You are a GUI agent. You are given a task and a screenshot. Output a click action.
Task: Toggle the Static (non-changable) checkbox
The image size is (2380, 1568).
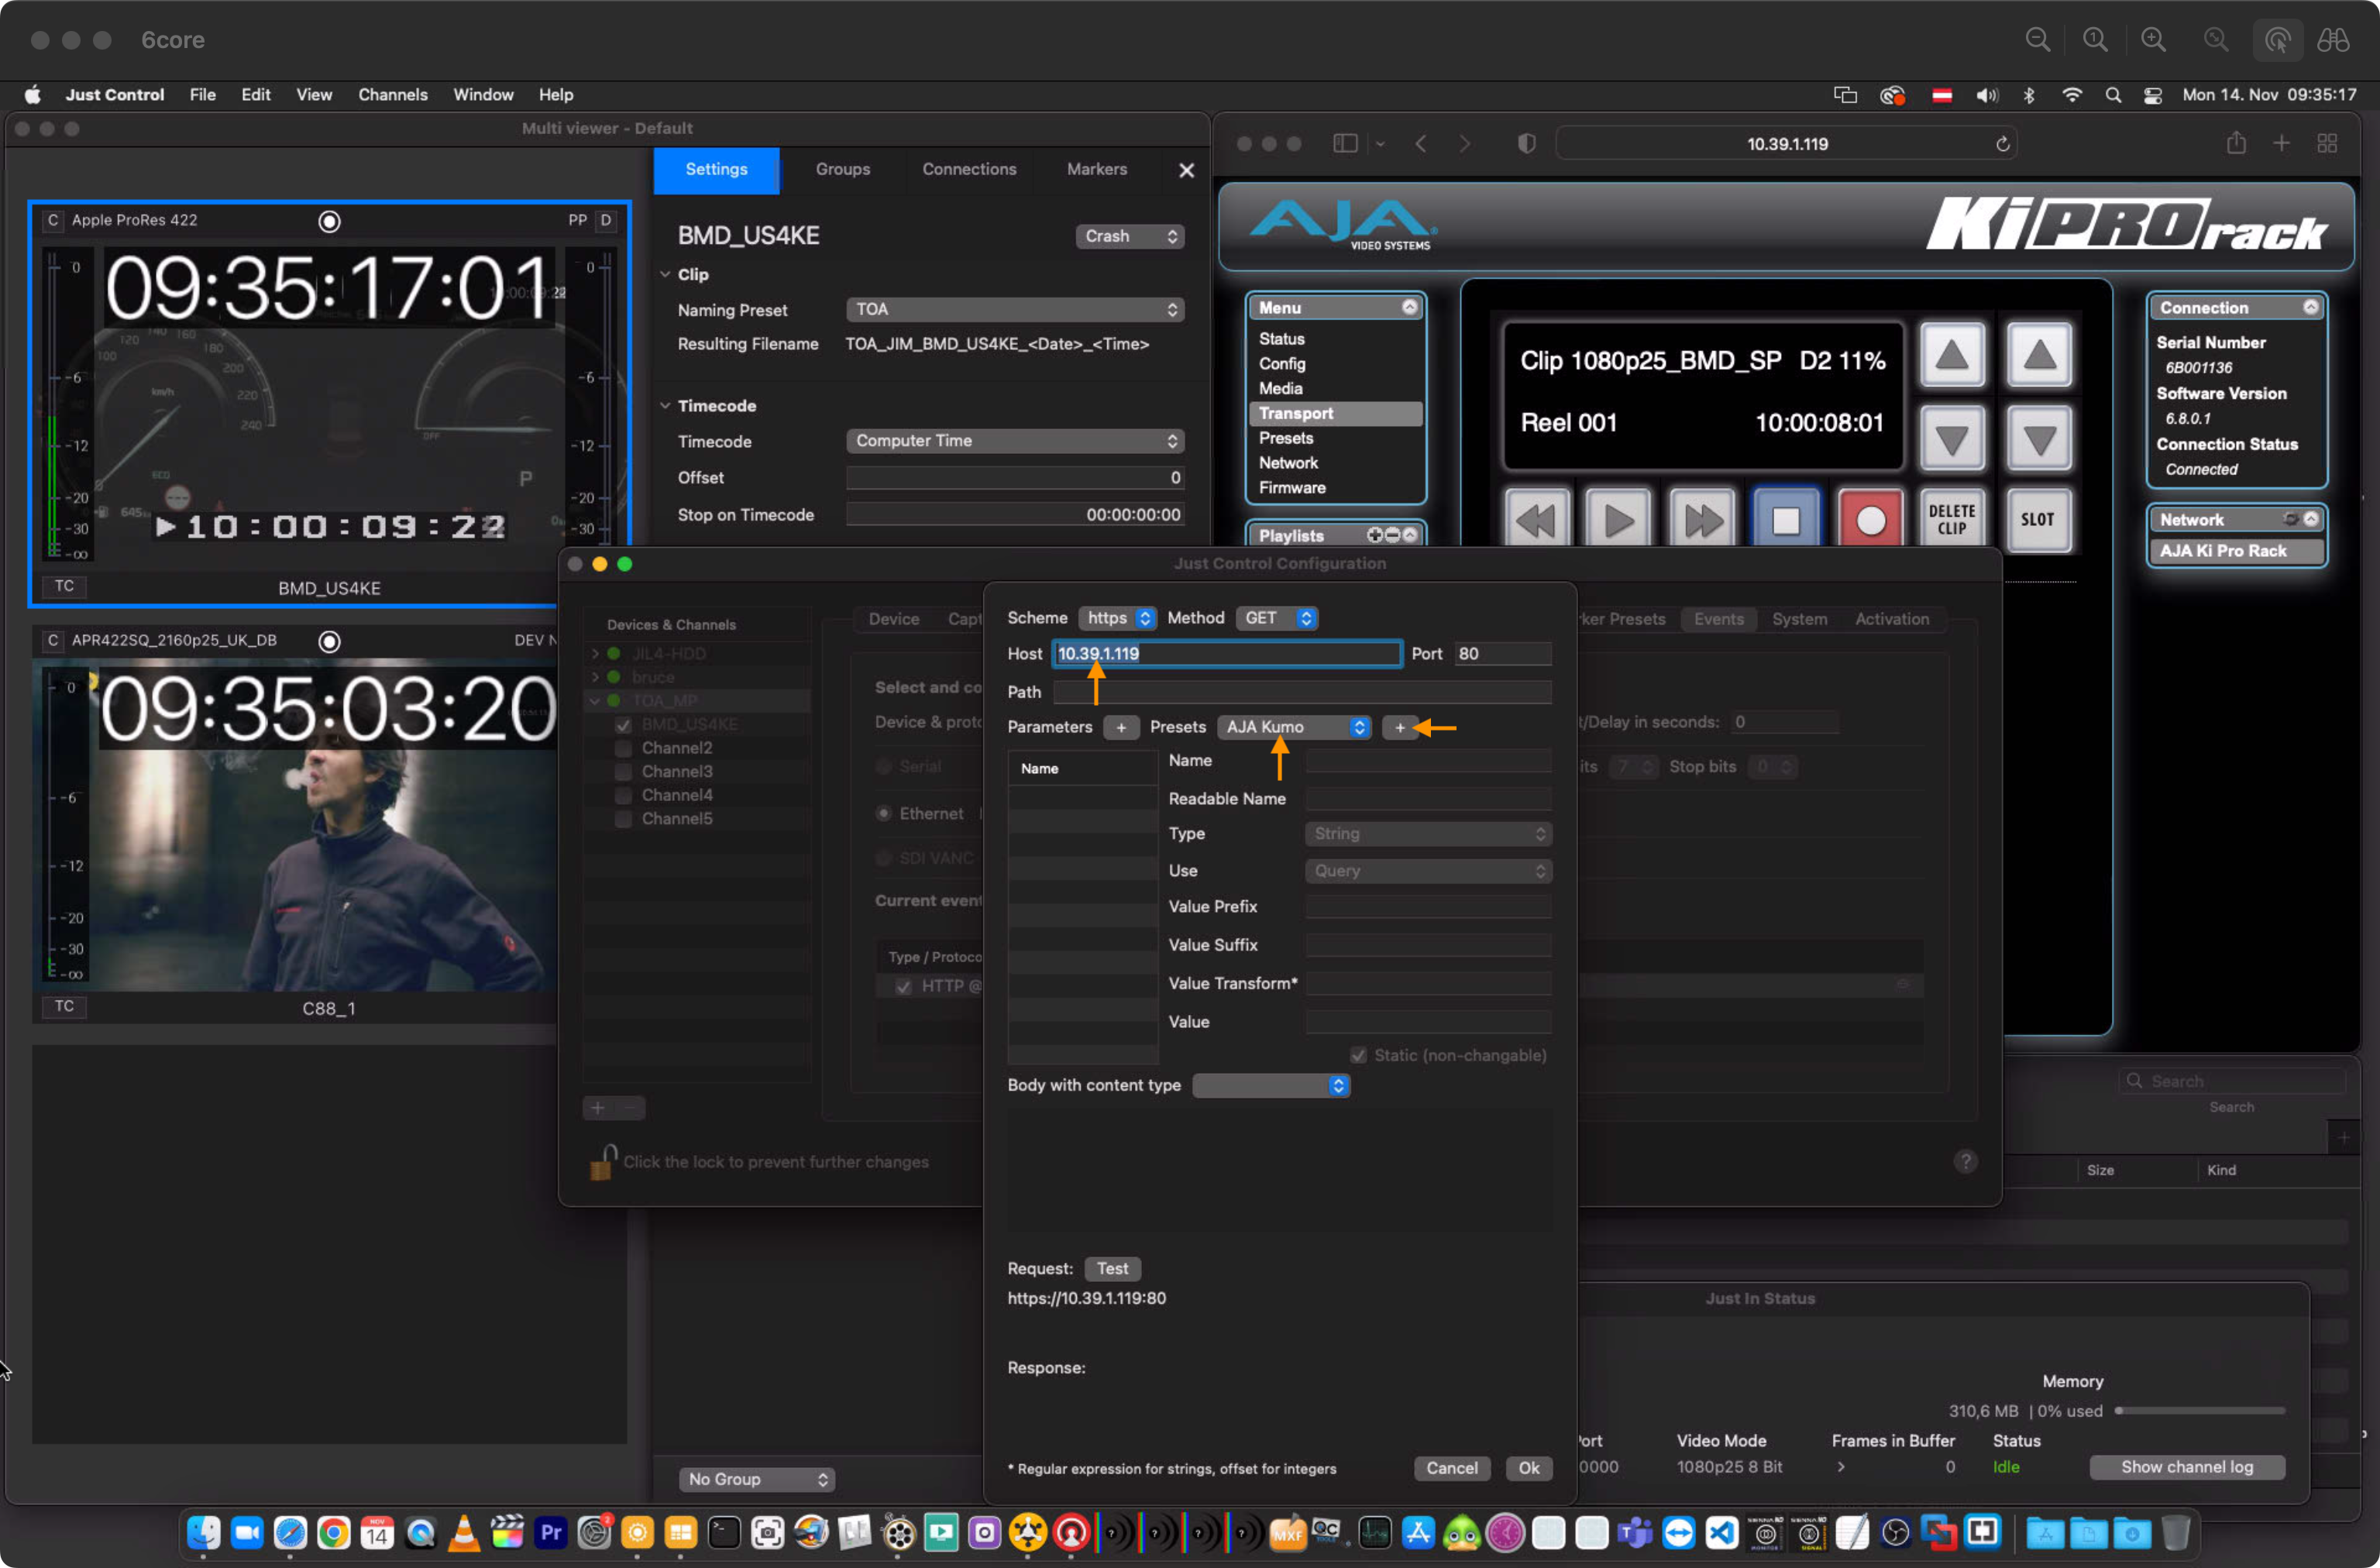(1358, 1055)
